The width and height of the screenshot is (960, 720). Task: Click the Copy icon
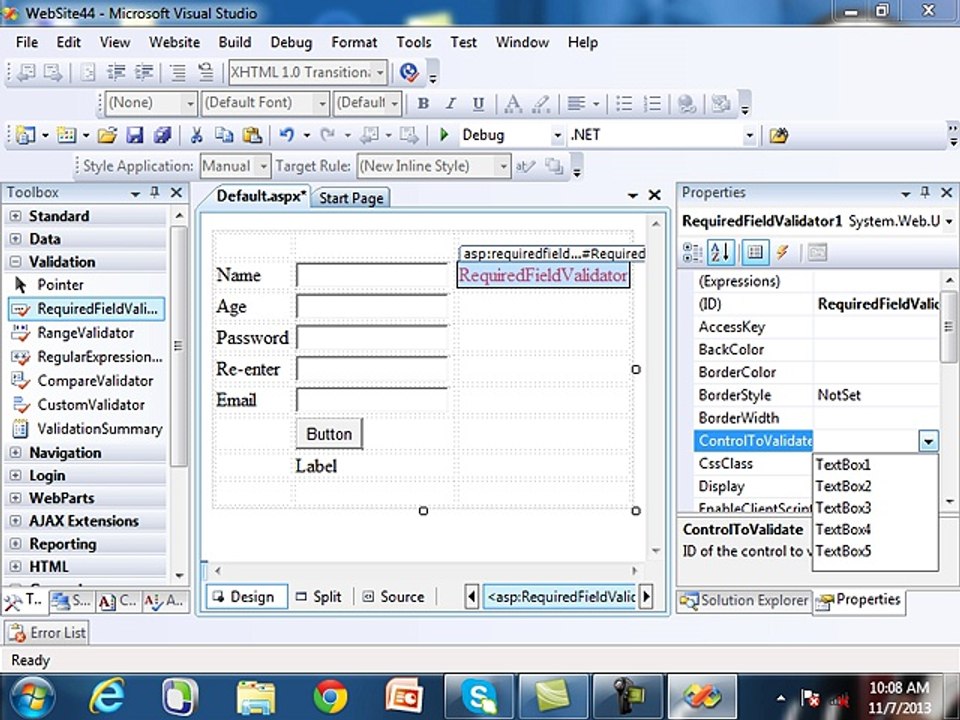coord(224,135)
